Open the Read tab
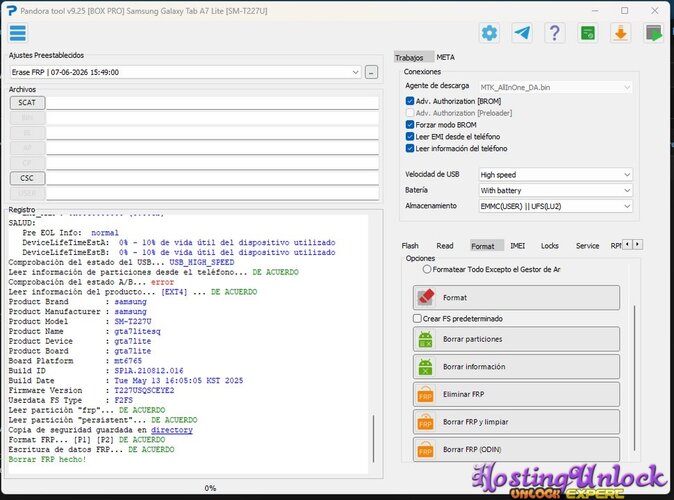 point(444,245)
